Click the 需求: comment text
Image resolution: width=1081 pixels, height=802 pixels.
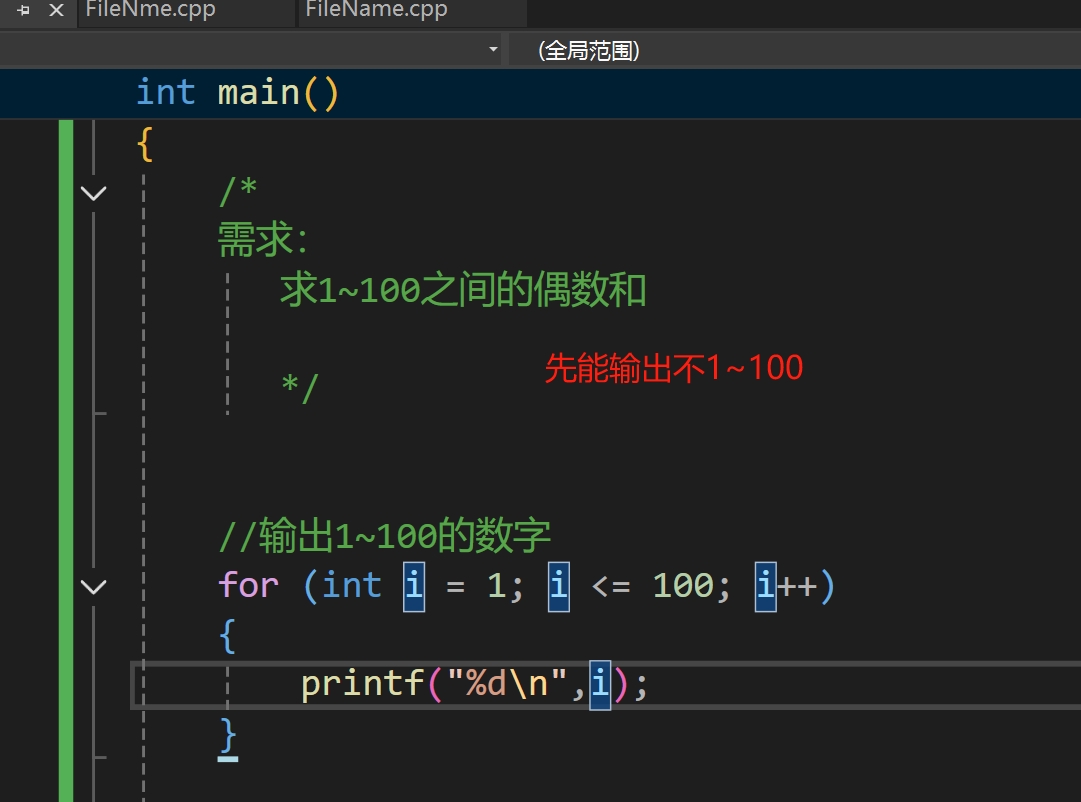pyautogui.click(x=263, y=239)
